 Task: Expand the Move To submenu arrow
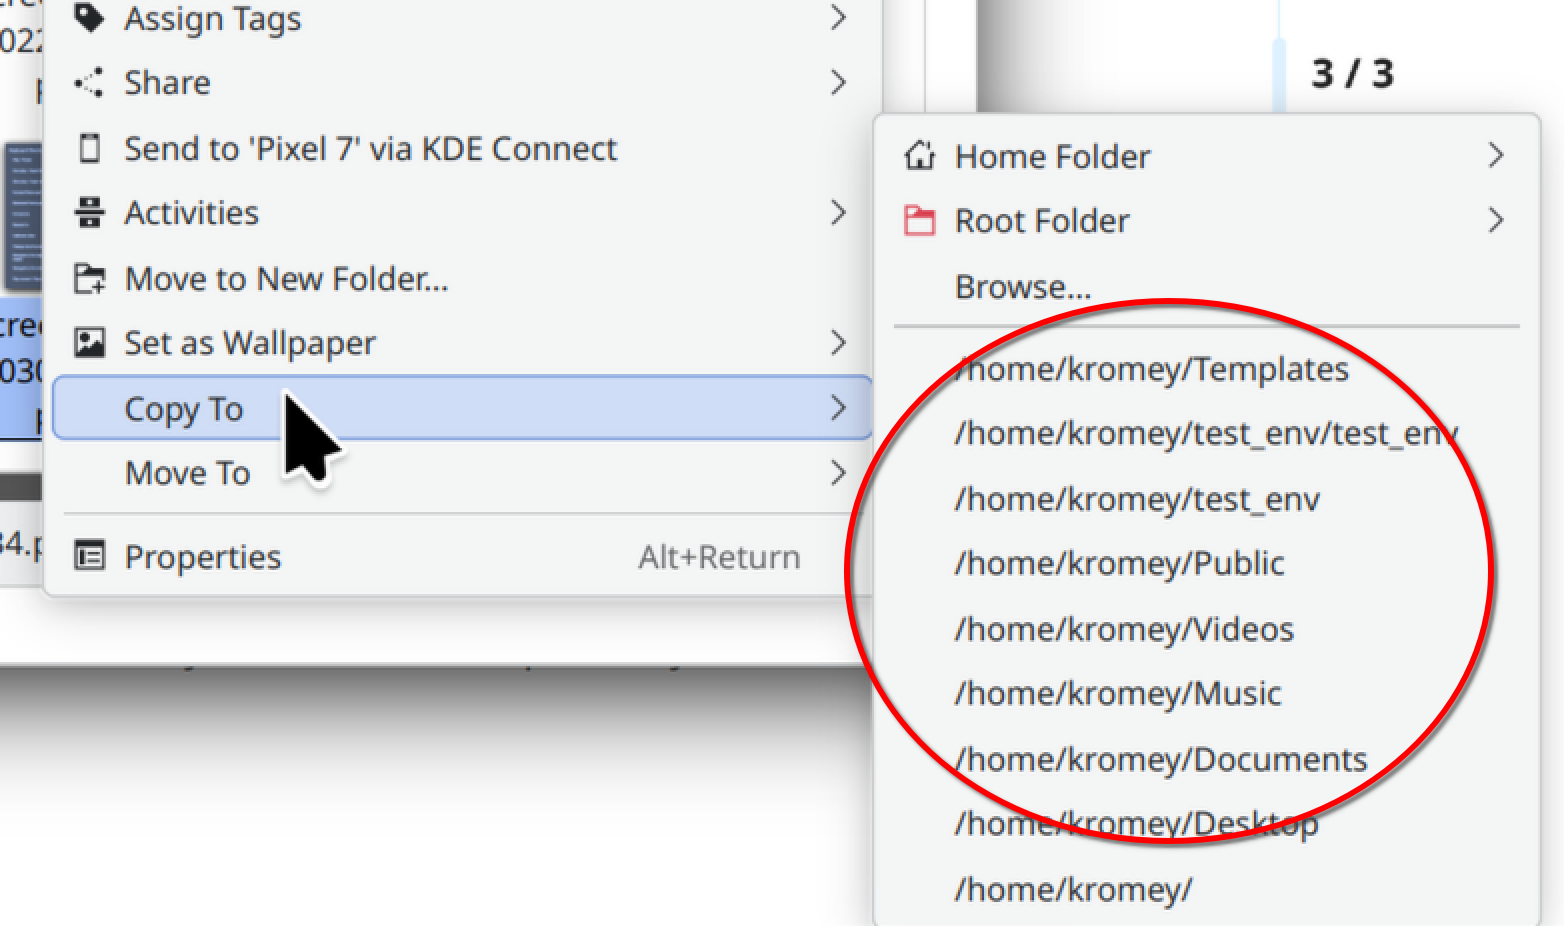(x=838, y=472)
